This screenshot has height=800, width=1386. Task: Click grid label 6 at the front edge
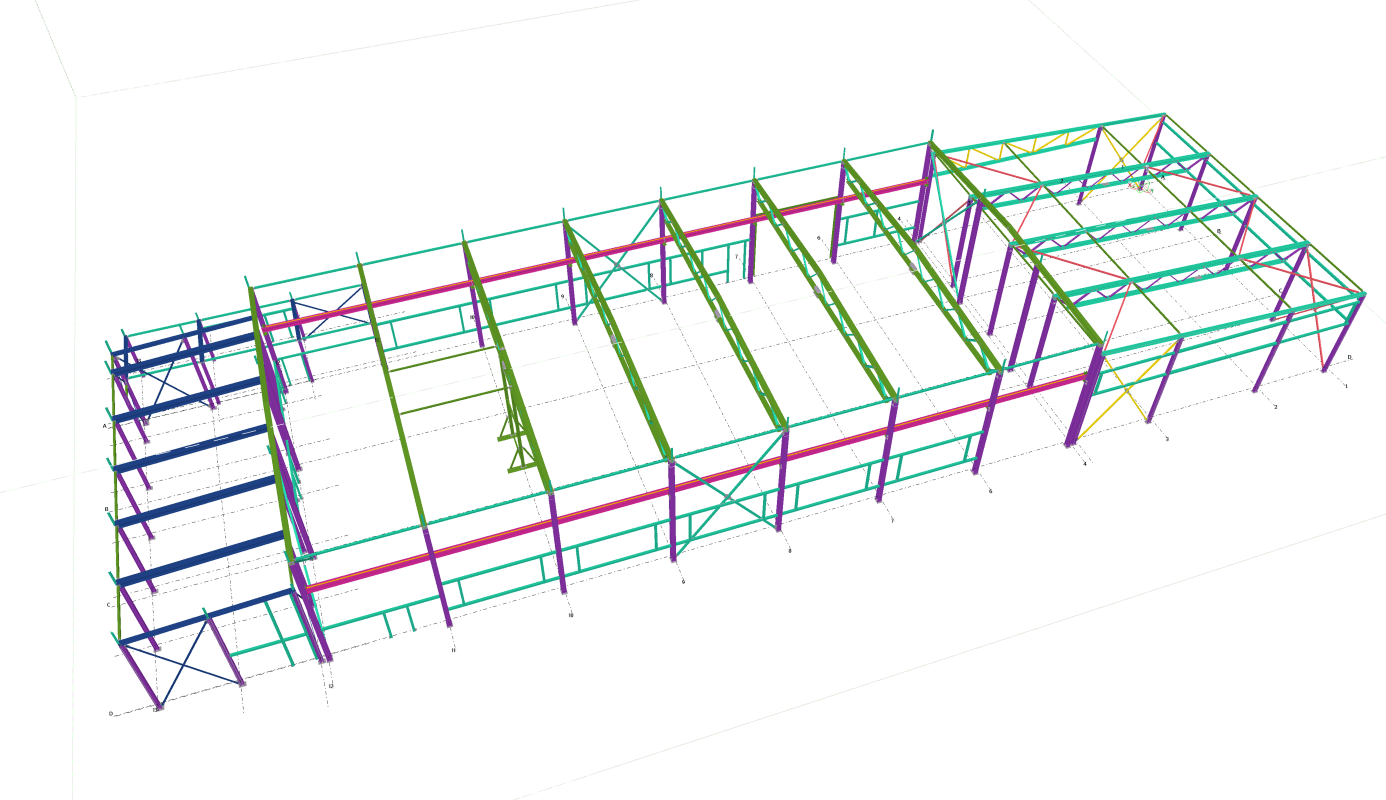(990, 491)
